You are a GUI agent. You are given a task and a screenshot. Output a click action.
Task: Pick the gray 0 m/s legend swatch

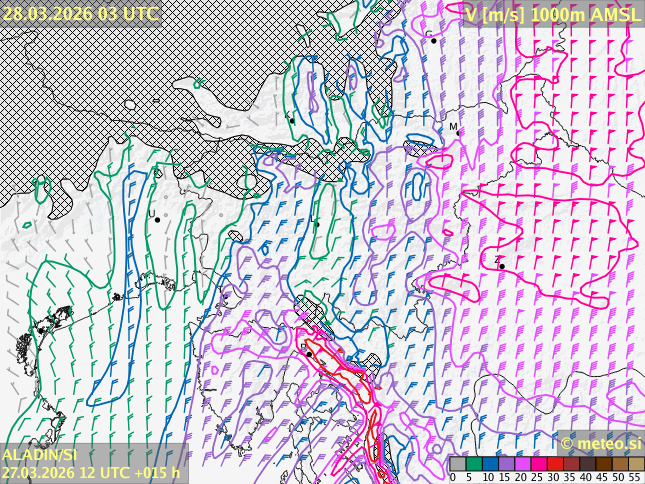point(458,464)
